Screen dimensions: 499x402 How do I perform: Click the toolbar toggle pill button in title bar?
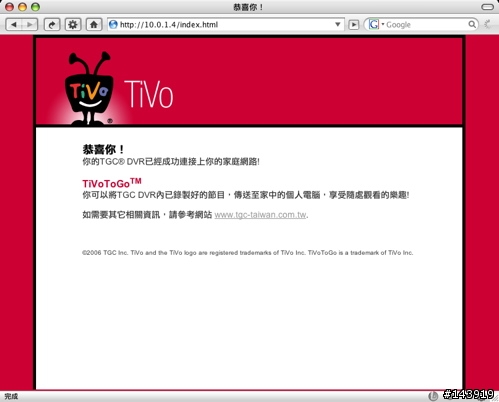click(487, 7)
